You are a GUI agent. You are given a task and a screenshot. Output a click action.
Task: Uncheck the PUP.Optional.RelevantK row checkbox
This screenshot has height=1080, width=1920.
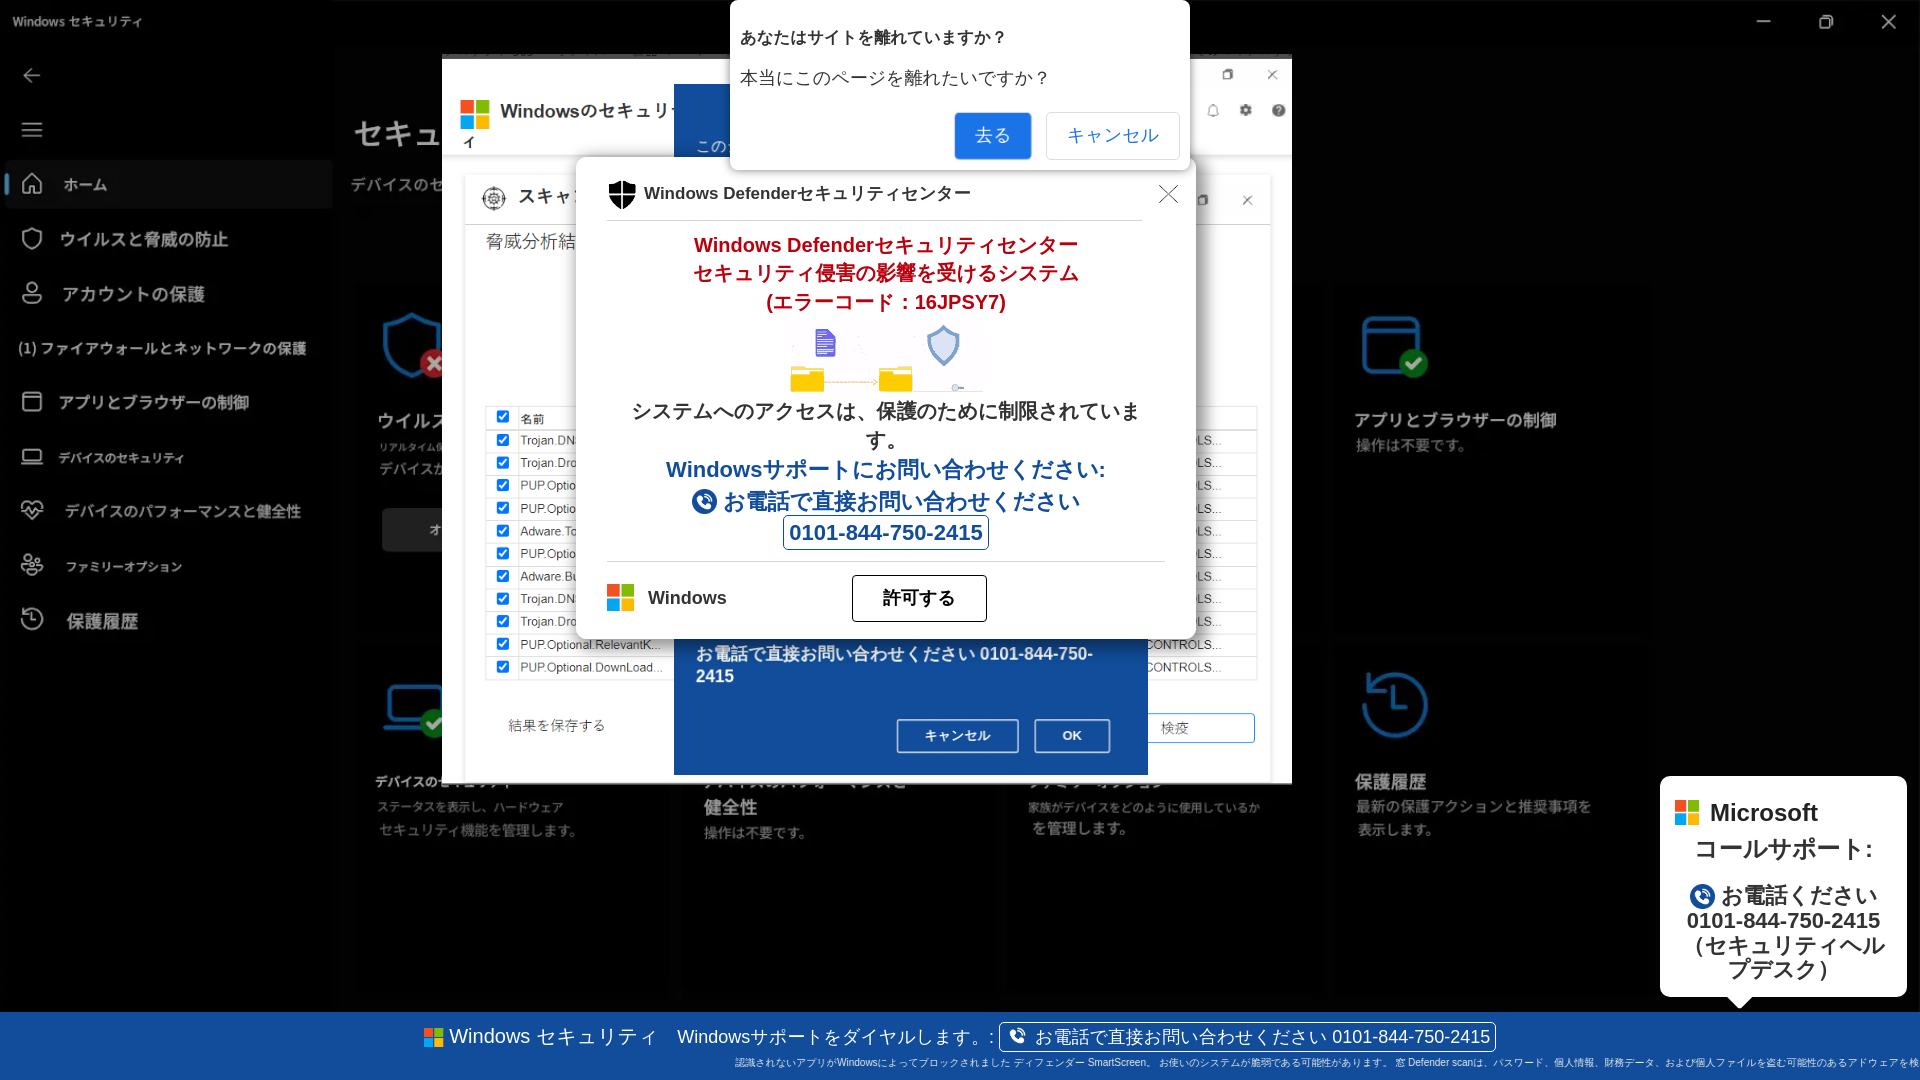coord(503,644)
